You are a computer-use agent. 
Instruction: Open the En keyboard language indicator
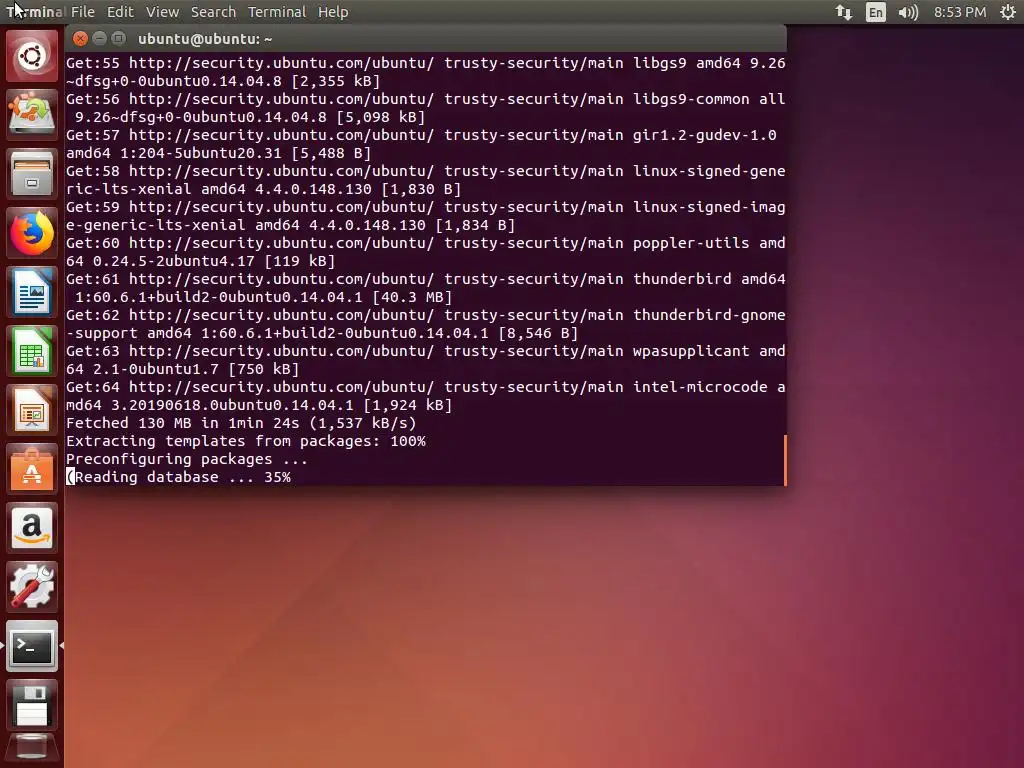876,12
